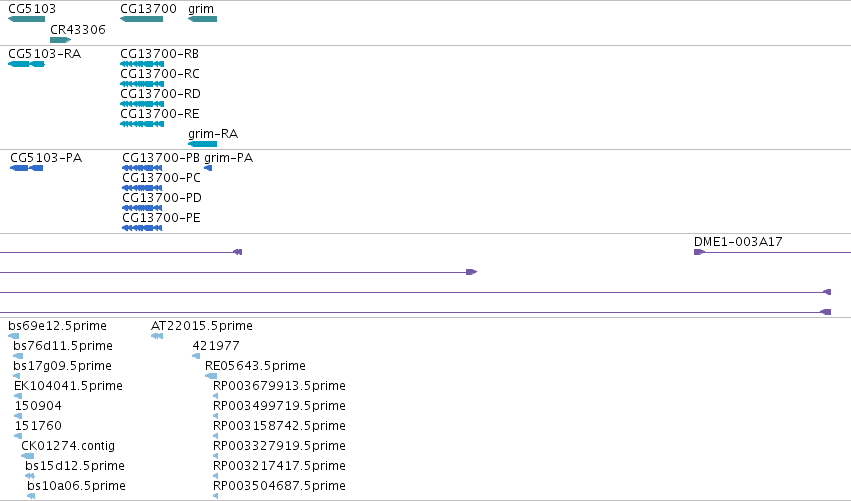Open the CG13700 gene label
The height and width of the screenshot is (501, 851).
pos(148,9)
